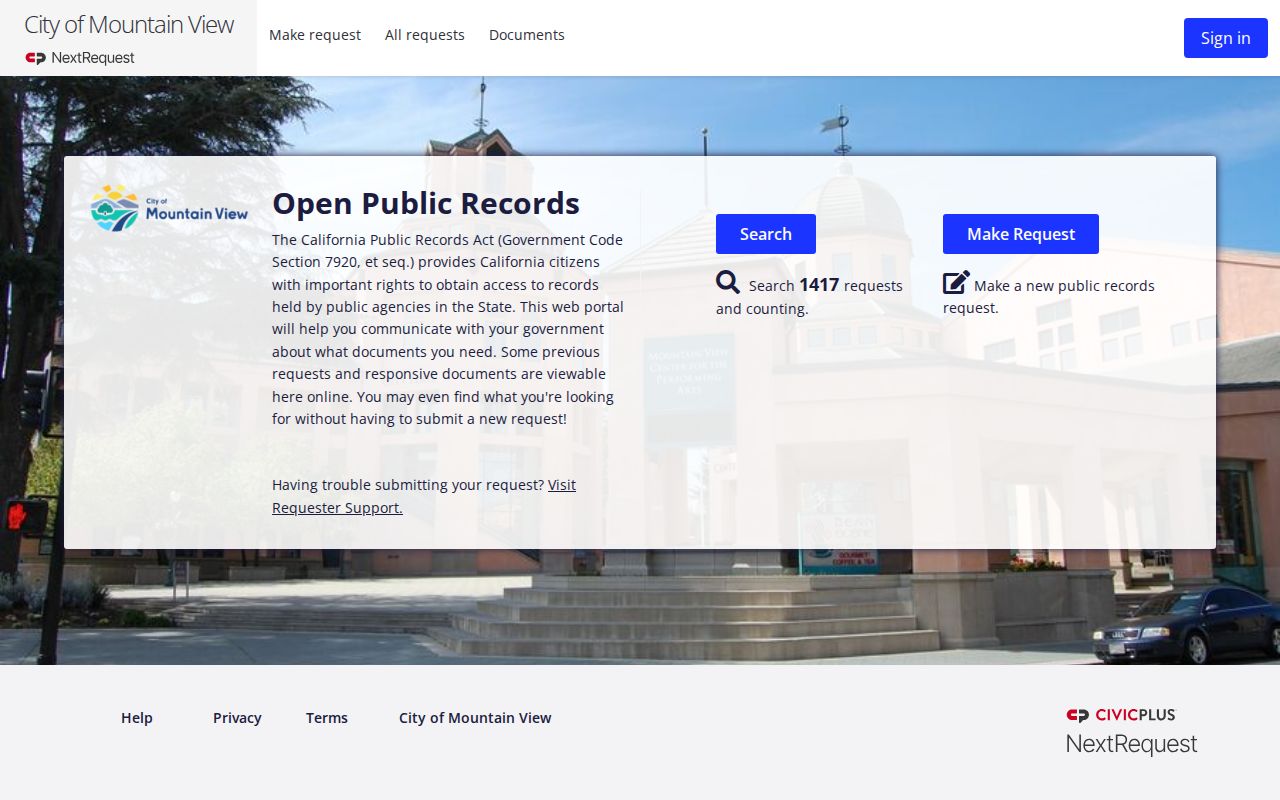Screen dimensions: 1280x800
Task: Click the blue Search button
Action: pos(766,234)
